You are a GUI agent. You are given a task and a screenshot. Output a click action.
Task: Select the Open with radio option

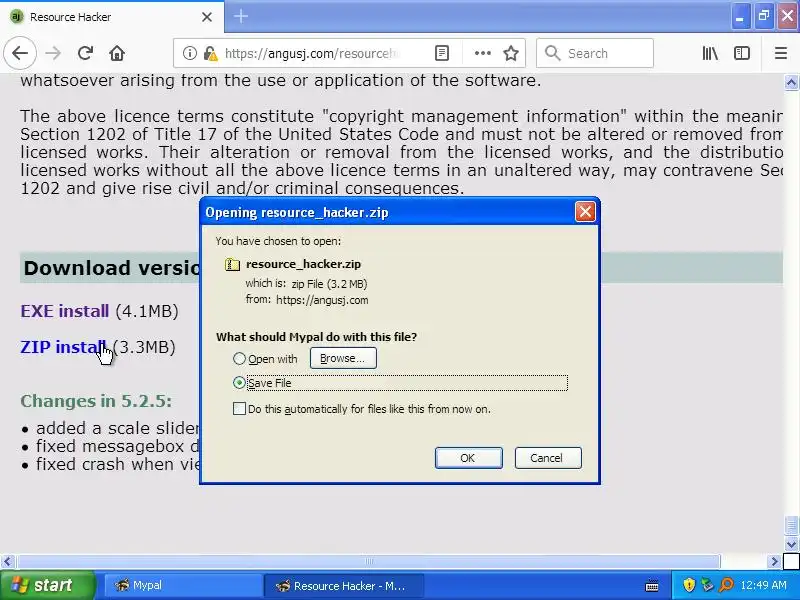(239, 359)
